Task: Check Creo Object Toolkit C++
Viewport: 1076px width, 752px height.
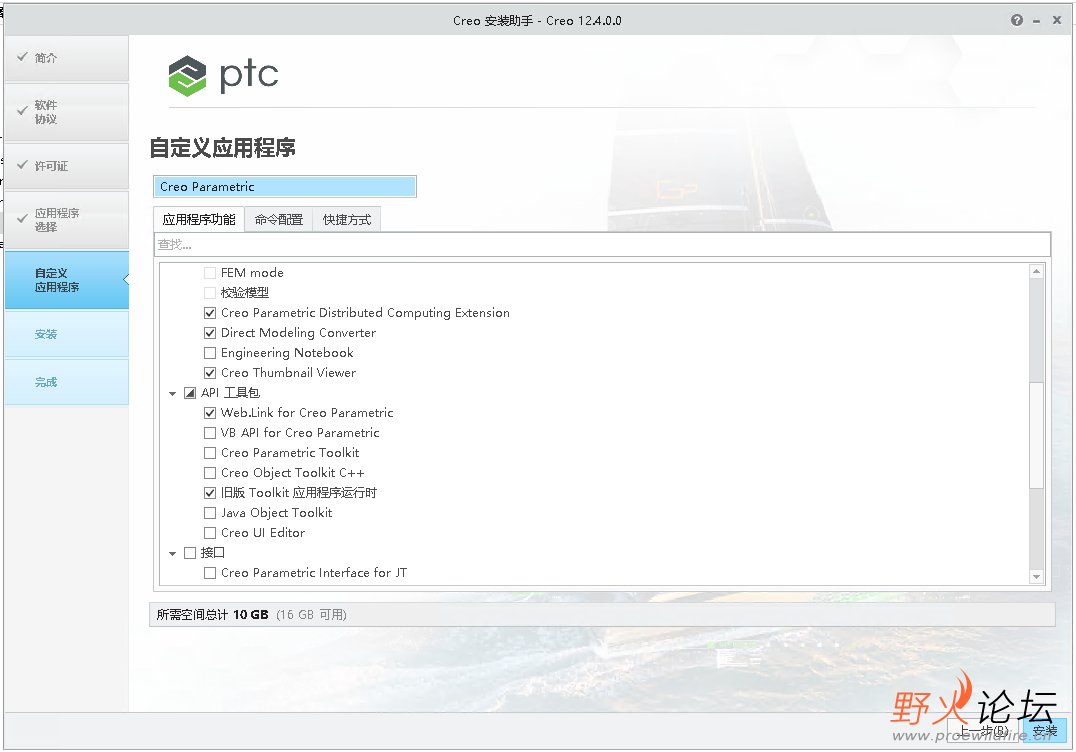Action: click(210, 473)
